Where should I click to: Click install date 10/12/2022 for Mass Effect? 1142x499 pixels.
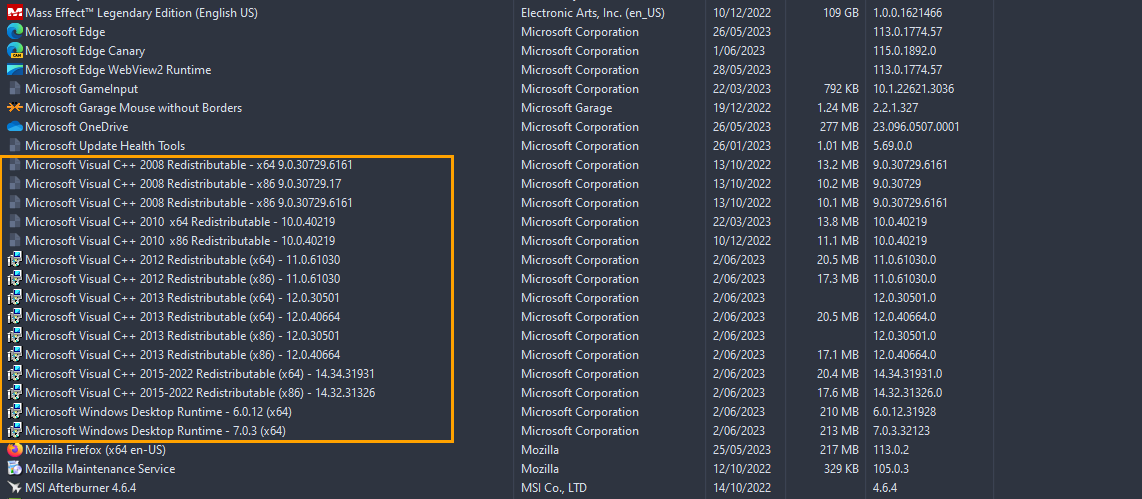click(x=741, y=13)
